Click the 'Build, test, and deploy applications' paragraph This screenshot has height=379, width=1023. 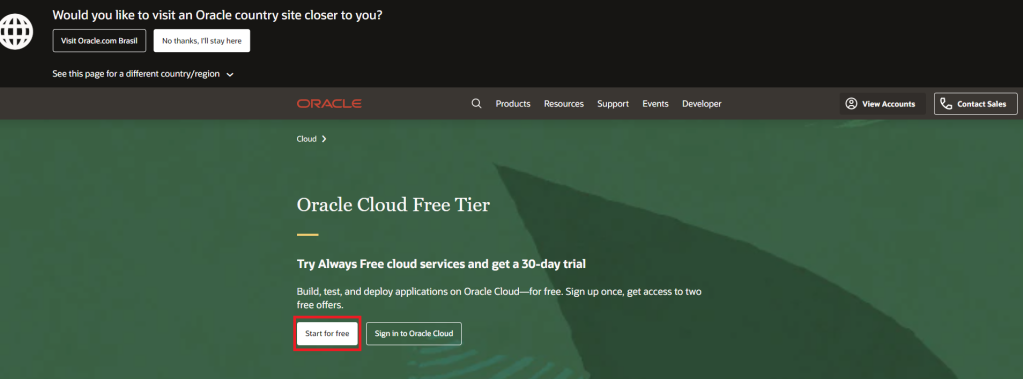tap(499, 298)
